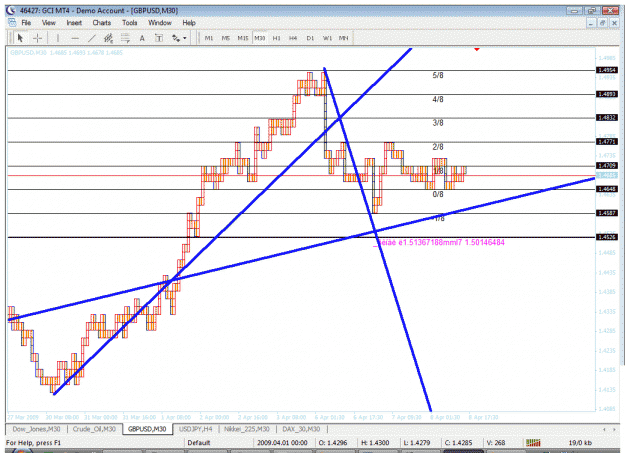Select the cursor arrow tool
Screen dimensions: 625x453
(x=20, y=38)
